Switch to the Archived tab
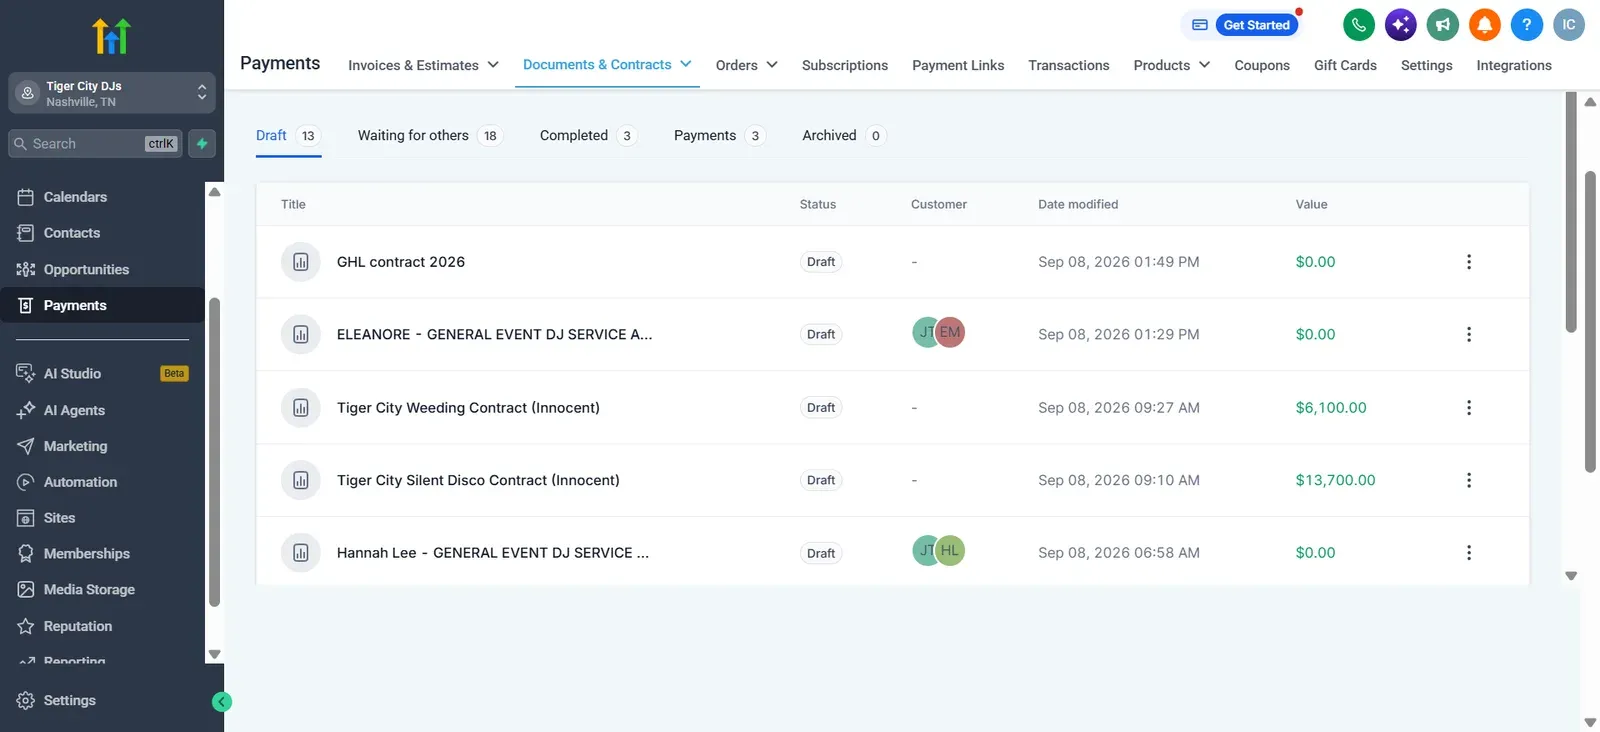Screen dimensions: 1600x732 coord(843,135)
